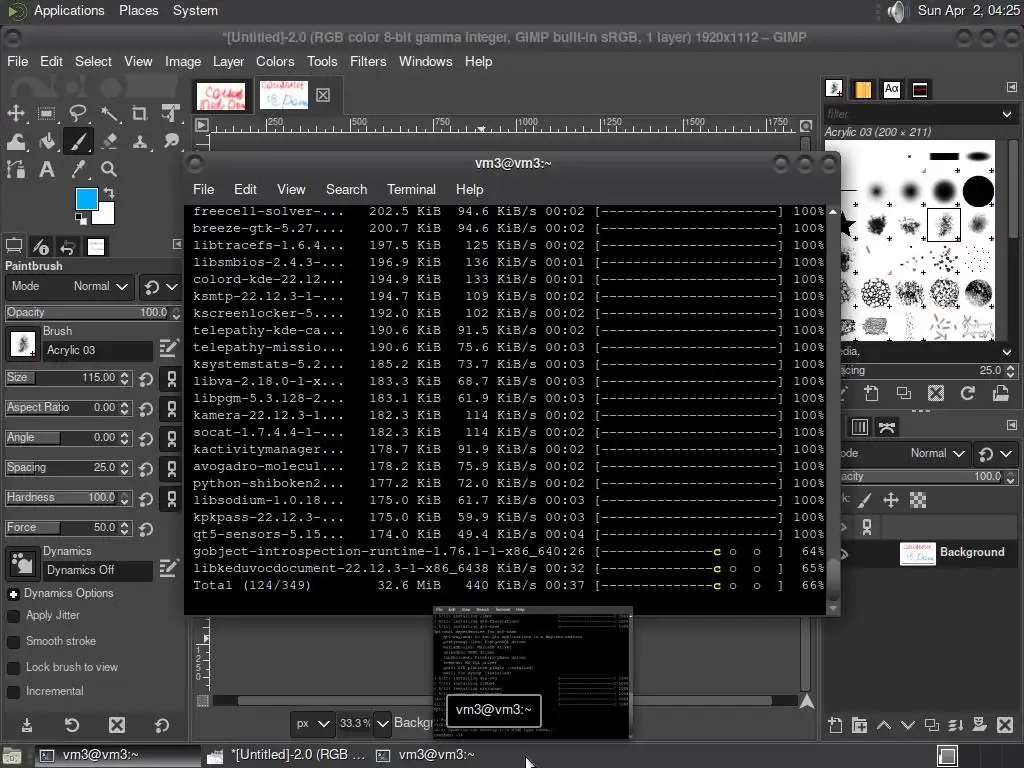
Task: Create a new layer in Layers panel
Action: pos(835,725)
